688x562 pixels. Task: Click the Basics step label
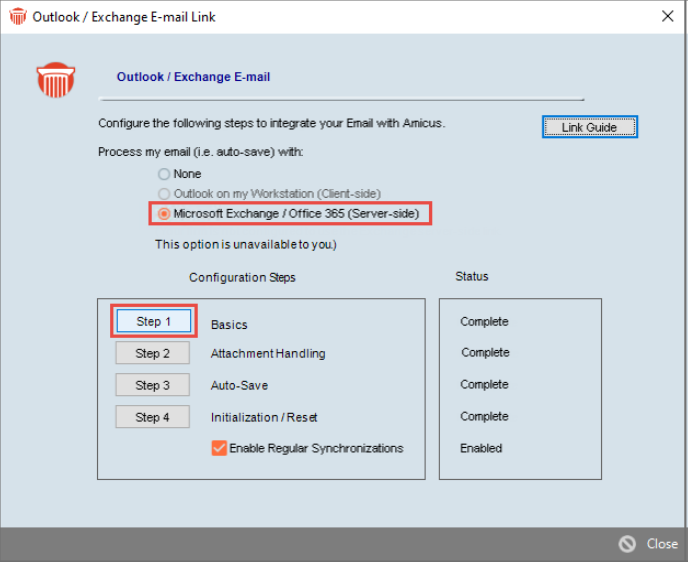click(x=229, y=325)
